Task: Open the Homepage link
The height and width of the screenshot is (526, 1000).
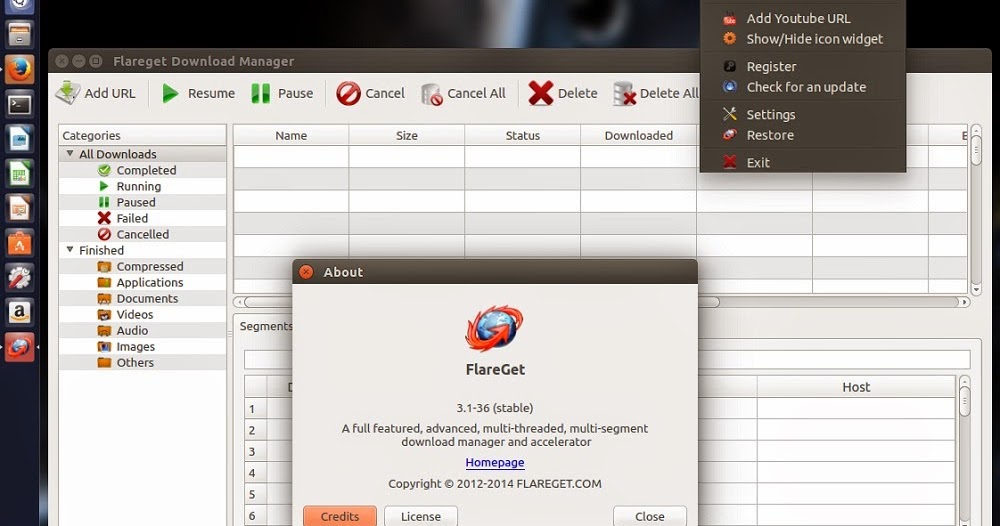Action: pyautogui.click(x=495, y=462)
